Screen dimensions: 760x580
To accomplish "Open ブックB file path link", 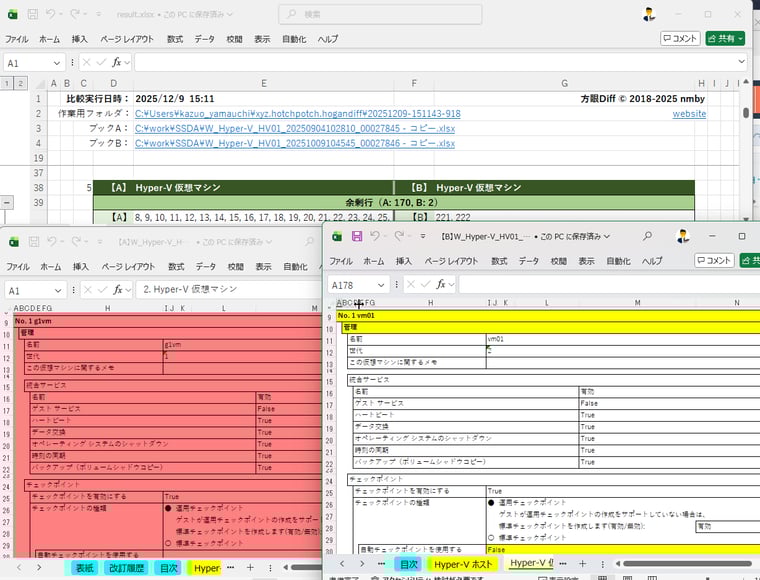I will (x=295, y=143).
